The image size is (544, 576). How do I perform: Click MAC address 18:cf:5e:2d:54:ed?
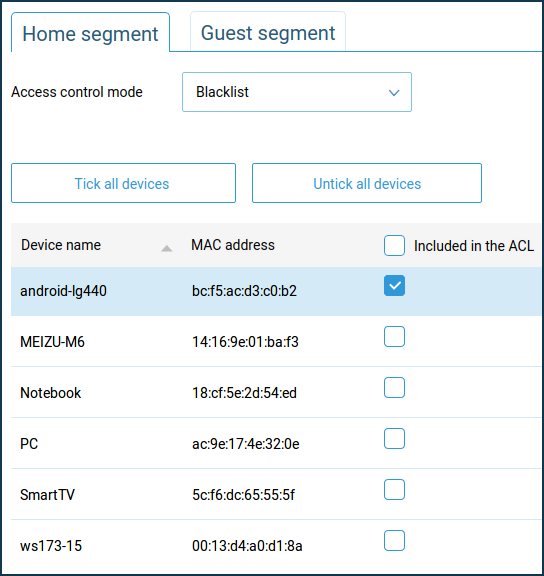244,393
